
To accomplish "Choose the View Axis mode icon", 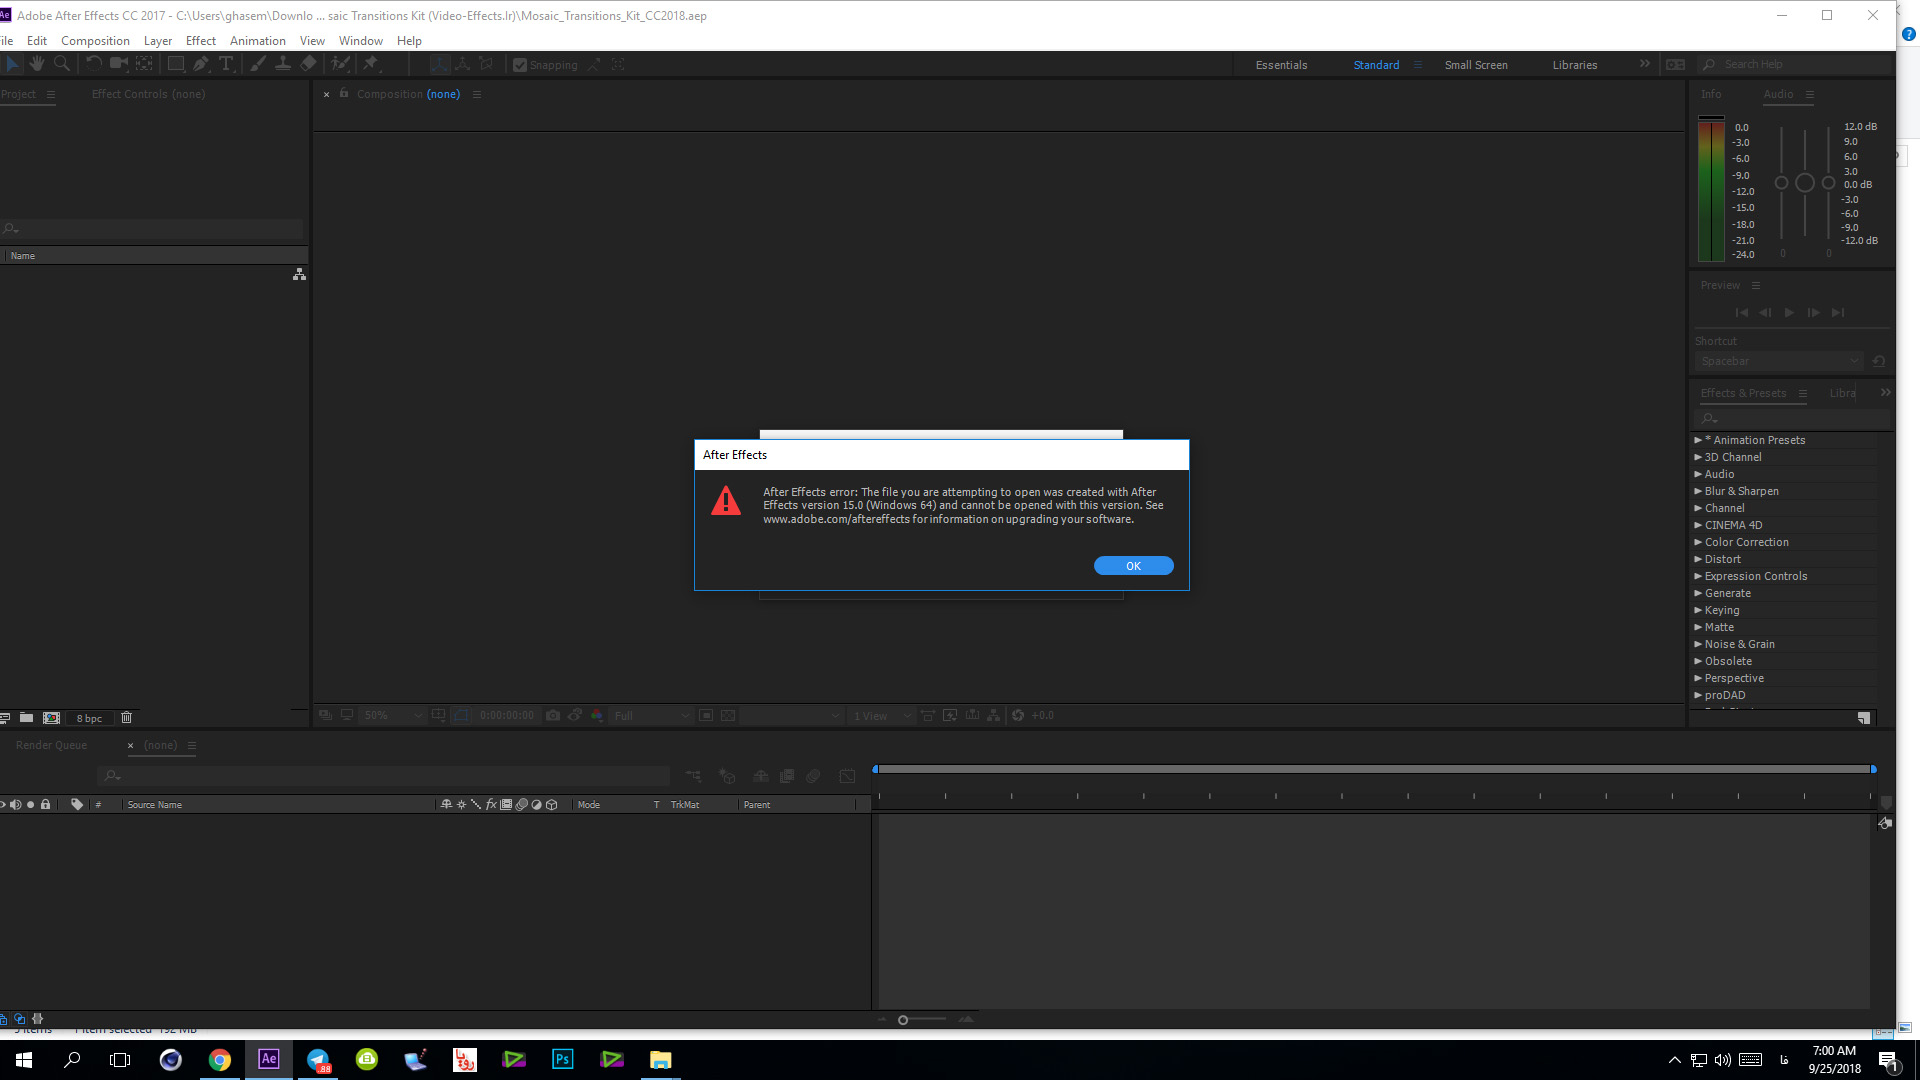I will click(x=486, y=64).
